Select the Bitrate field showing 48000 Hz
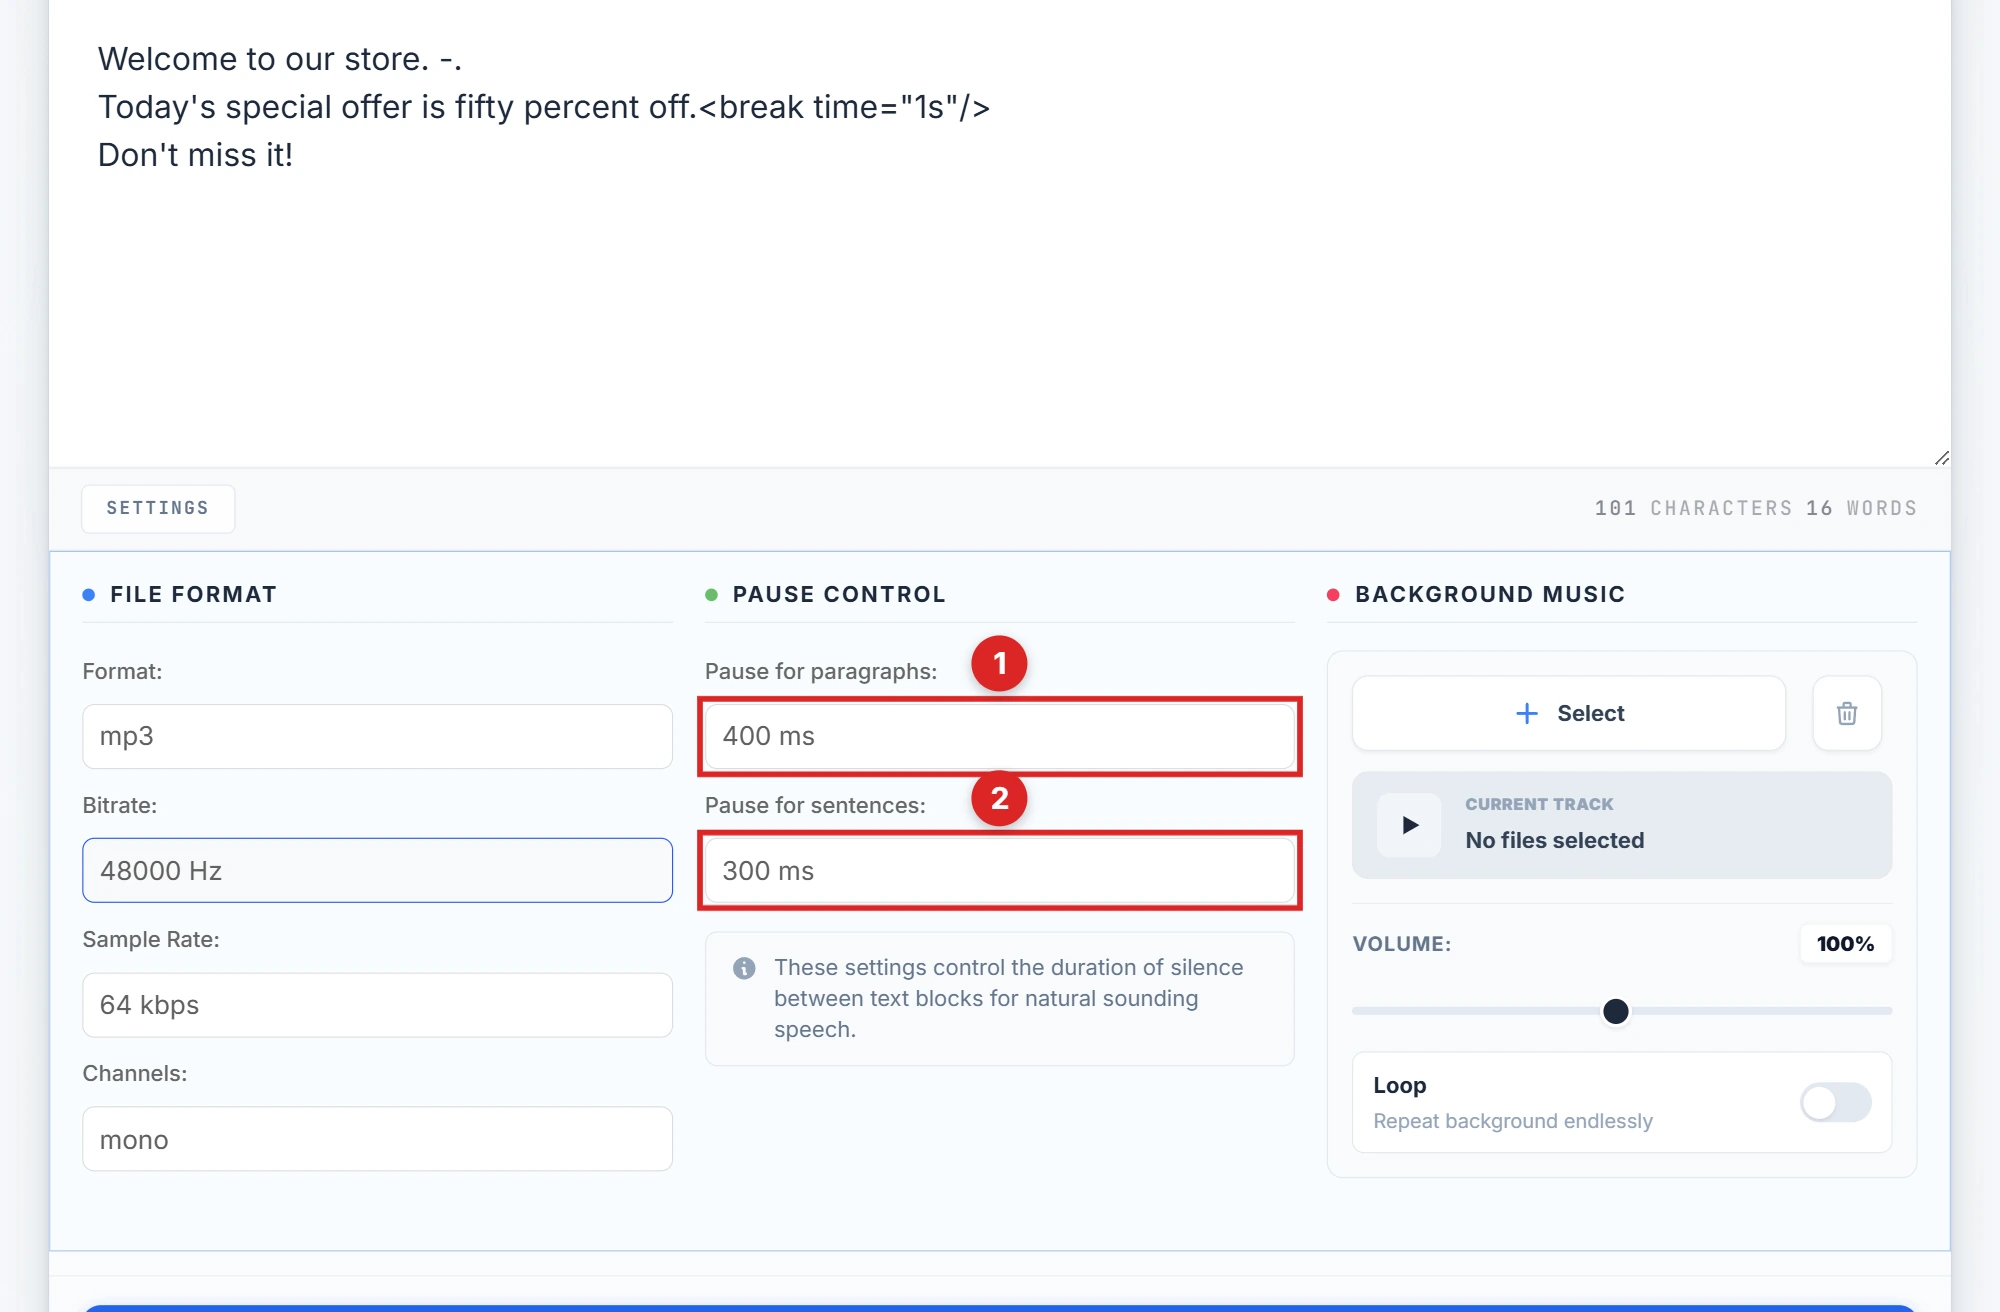The width and height of the screenshot is (2000, 1312). coord(377,870)
